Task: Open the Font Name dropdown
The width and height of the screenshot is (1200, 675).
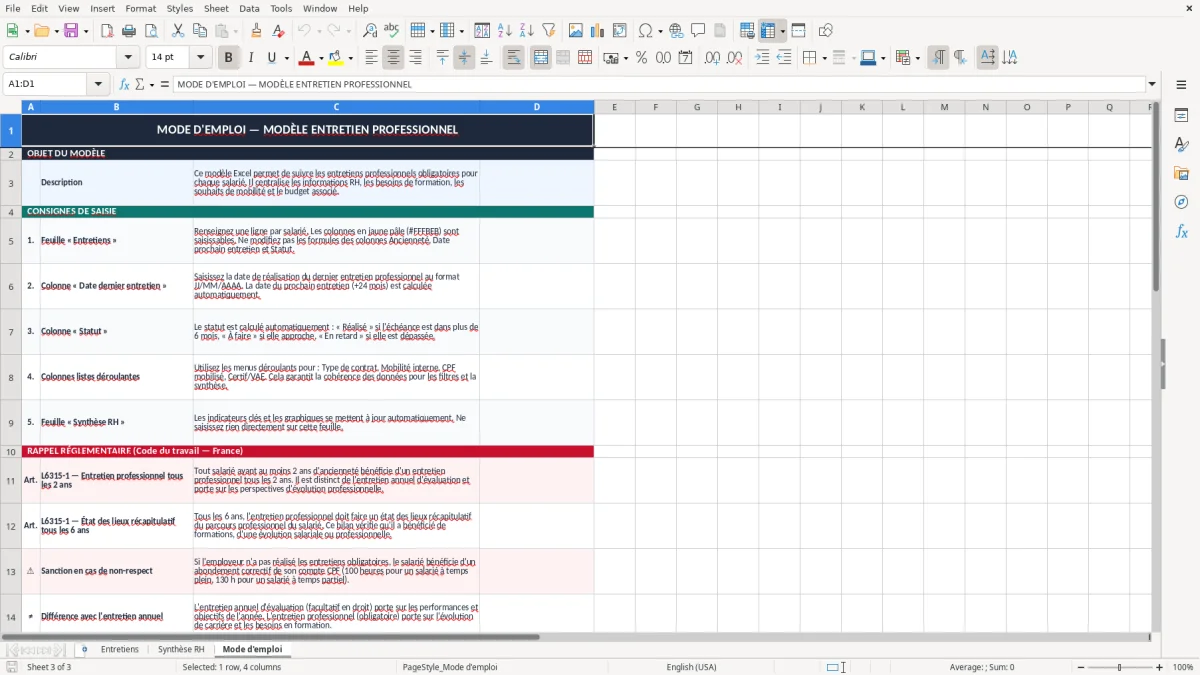Action: [128, 58]
